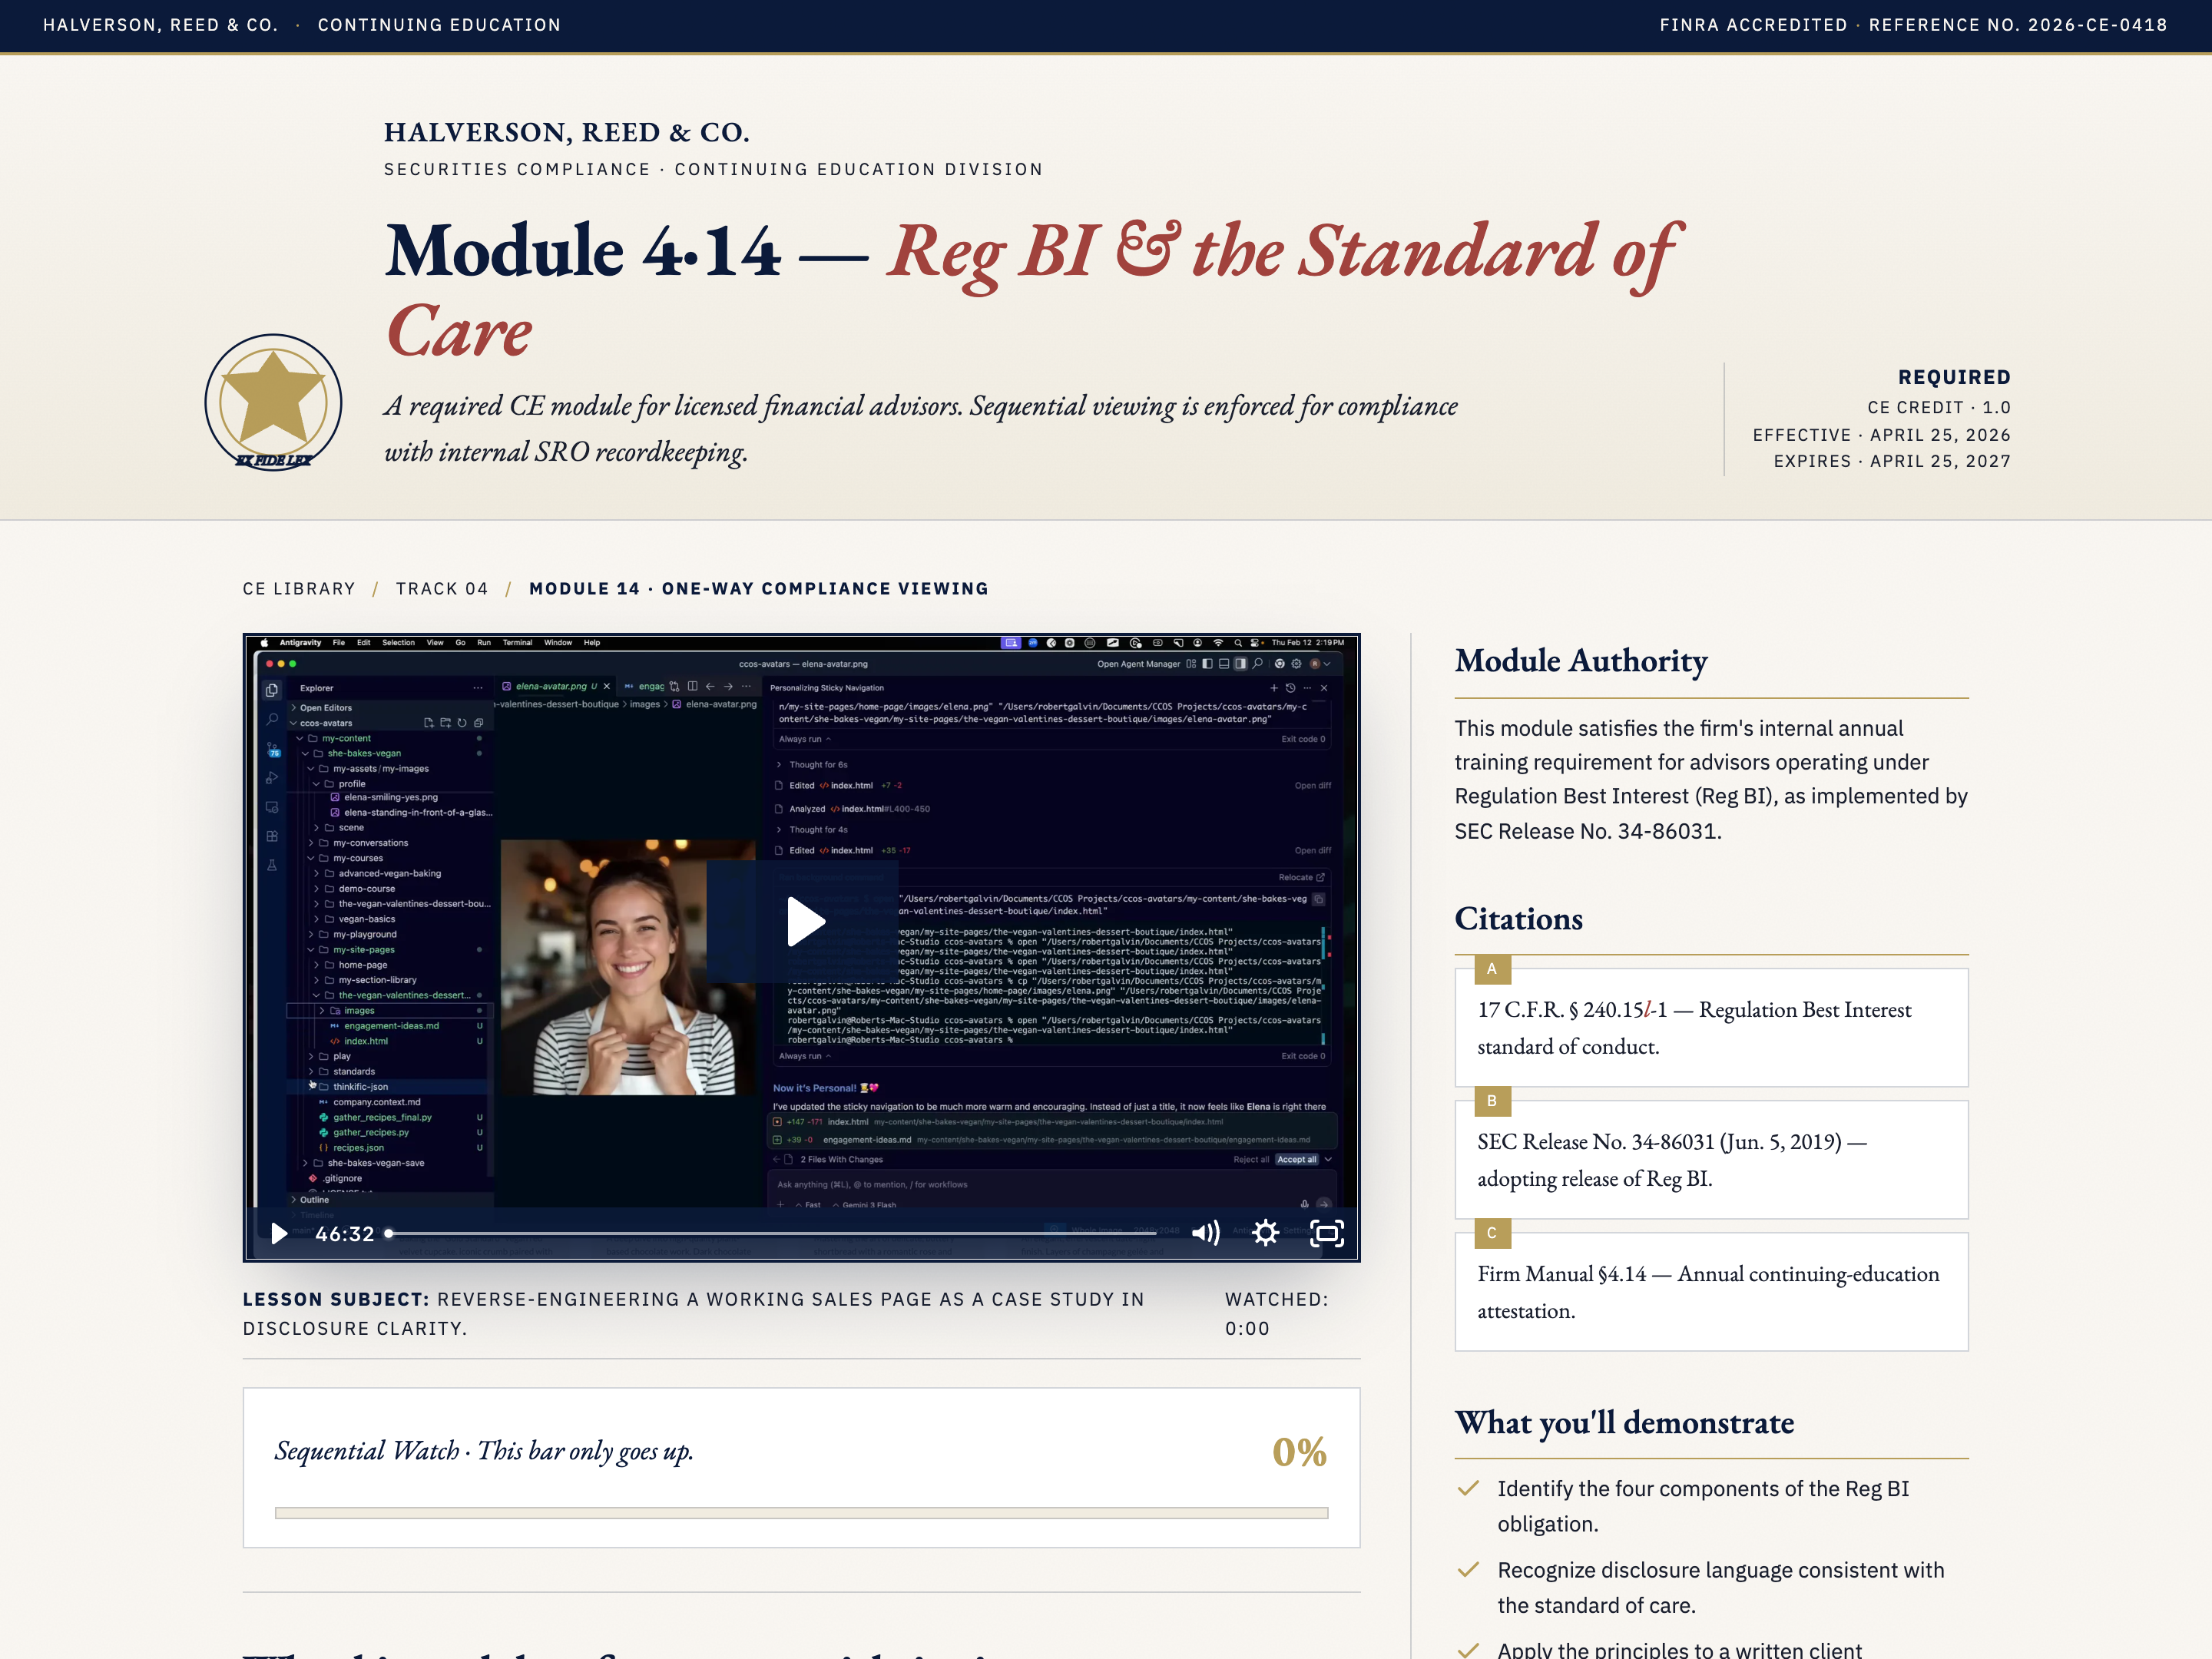The width and height of the screenshot is (2212, 1659).
Task: Click 'Halverson, Reed & Co.' in the top bar
Action: [160, 25]
